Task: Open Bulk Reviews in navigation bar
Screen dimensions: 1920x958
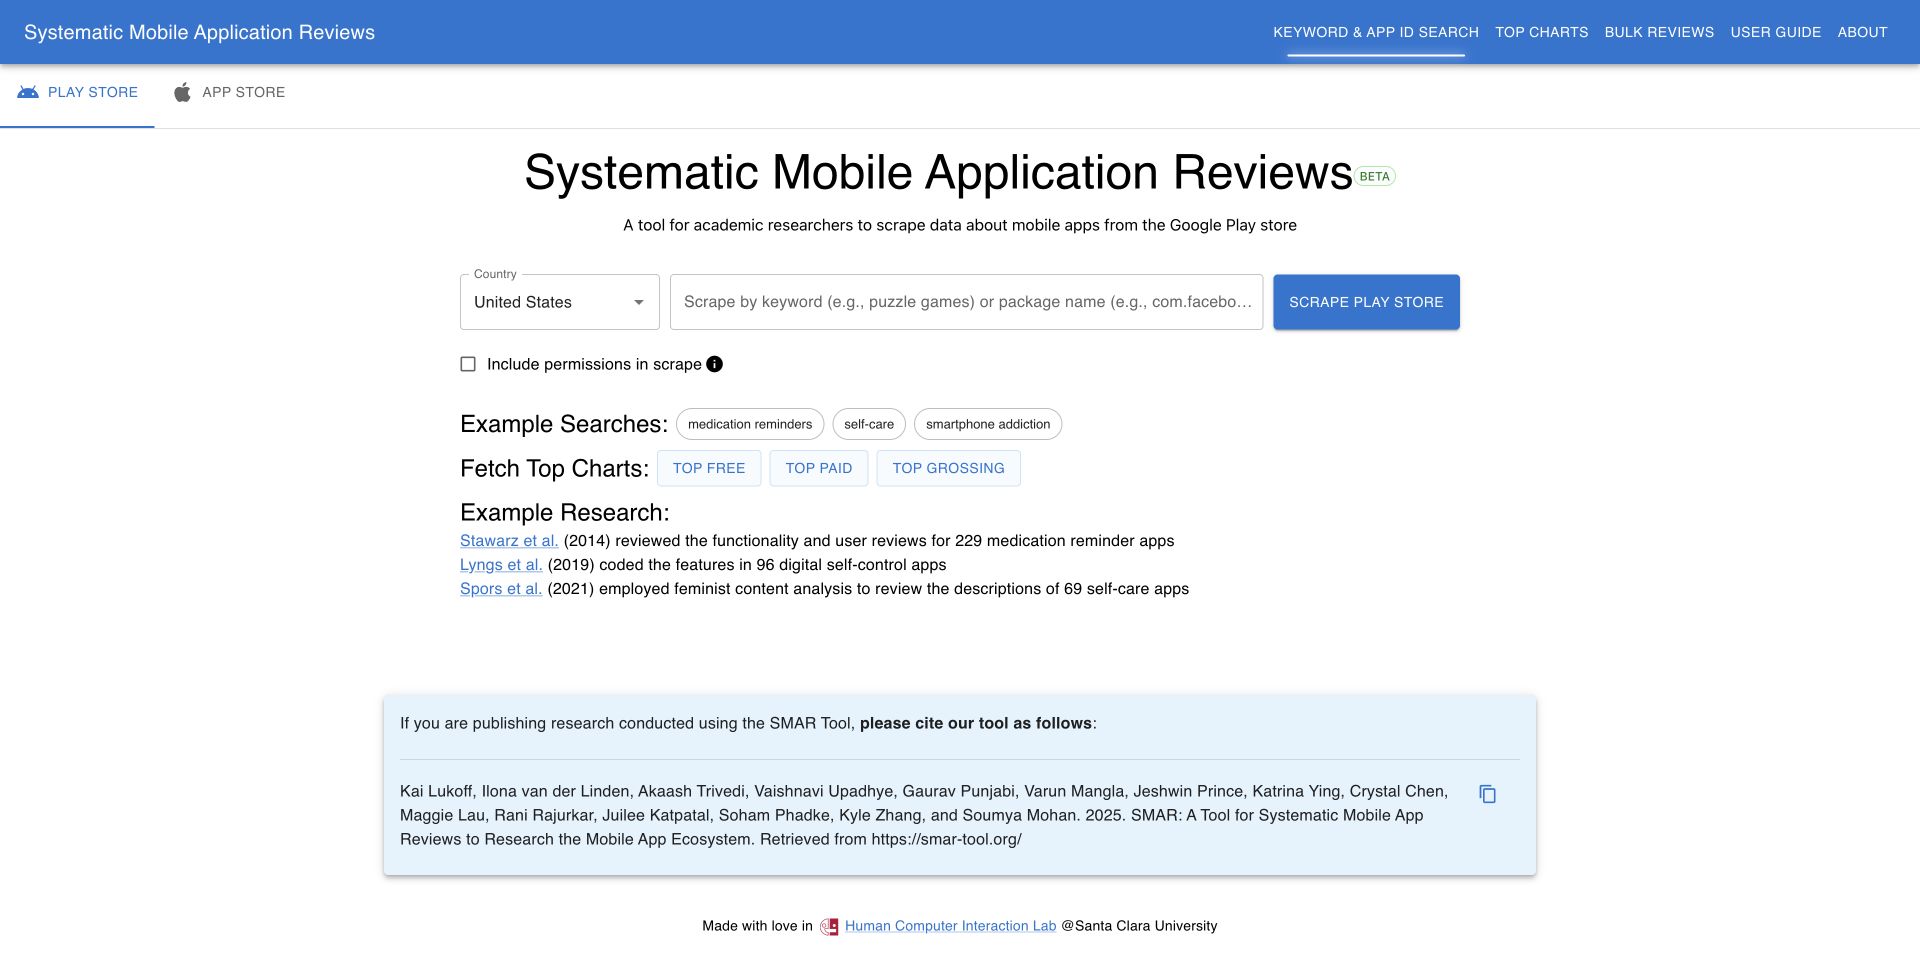Action: click(x=1659, y=32)
